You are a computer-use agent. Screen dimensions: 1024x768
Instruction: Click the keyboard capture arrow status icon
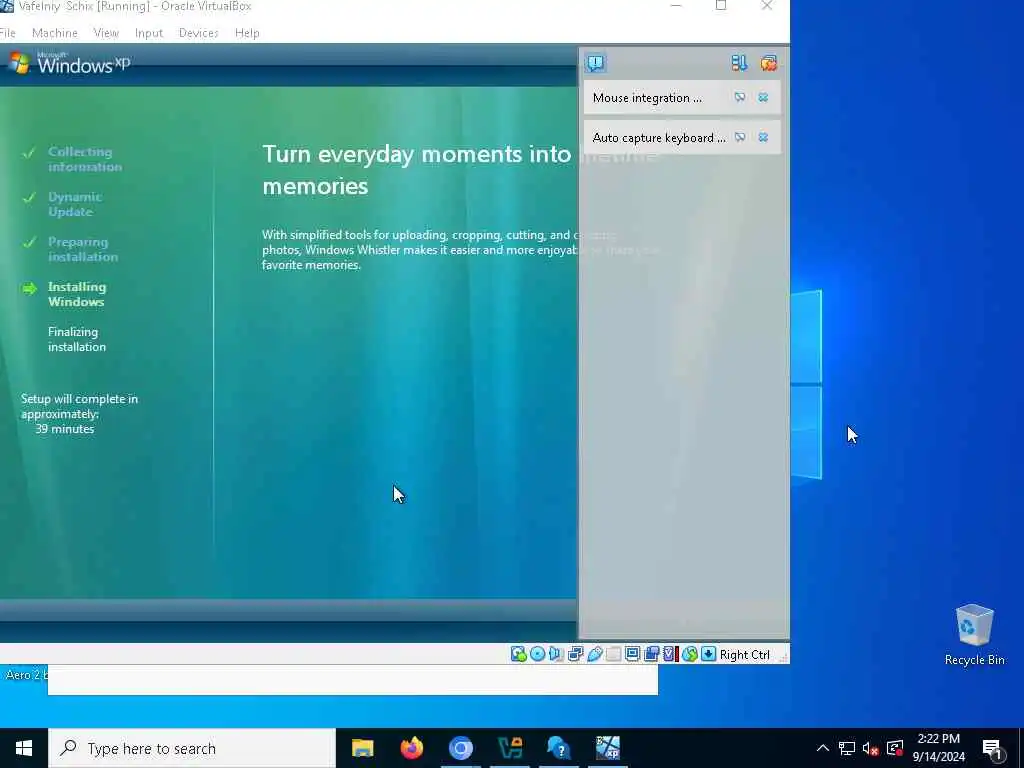click(x=709, y=654)
